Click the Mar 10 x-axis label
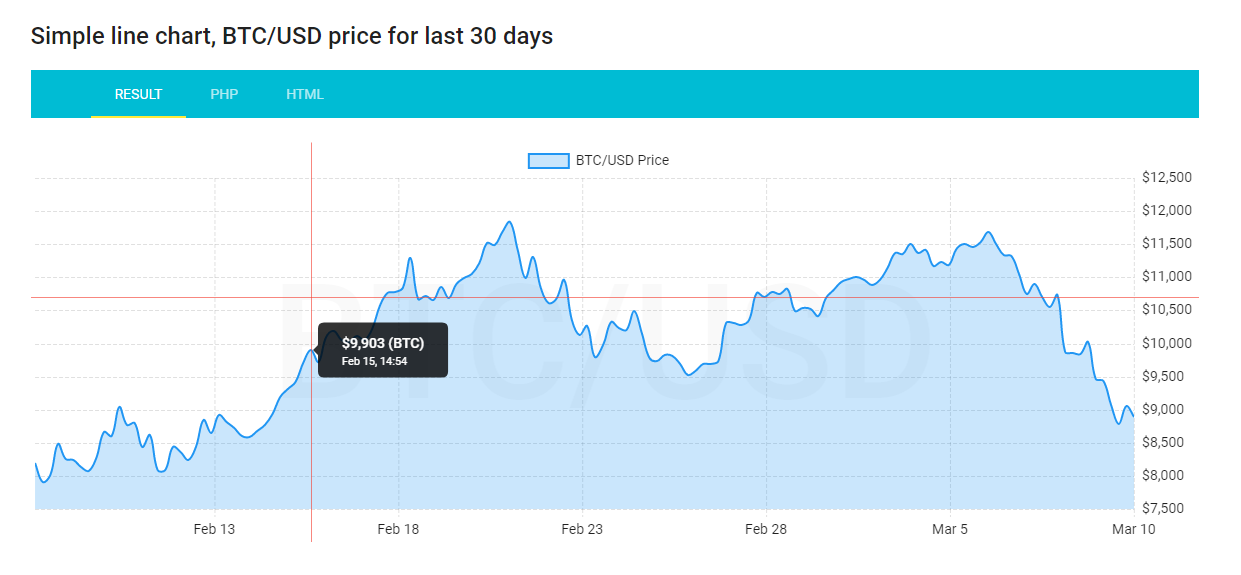This screenshot has height=575, width=1241. (x=1134, y=529)
